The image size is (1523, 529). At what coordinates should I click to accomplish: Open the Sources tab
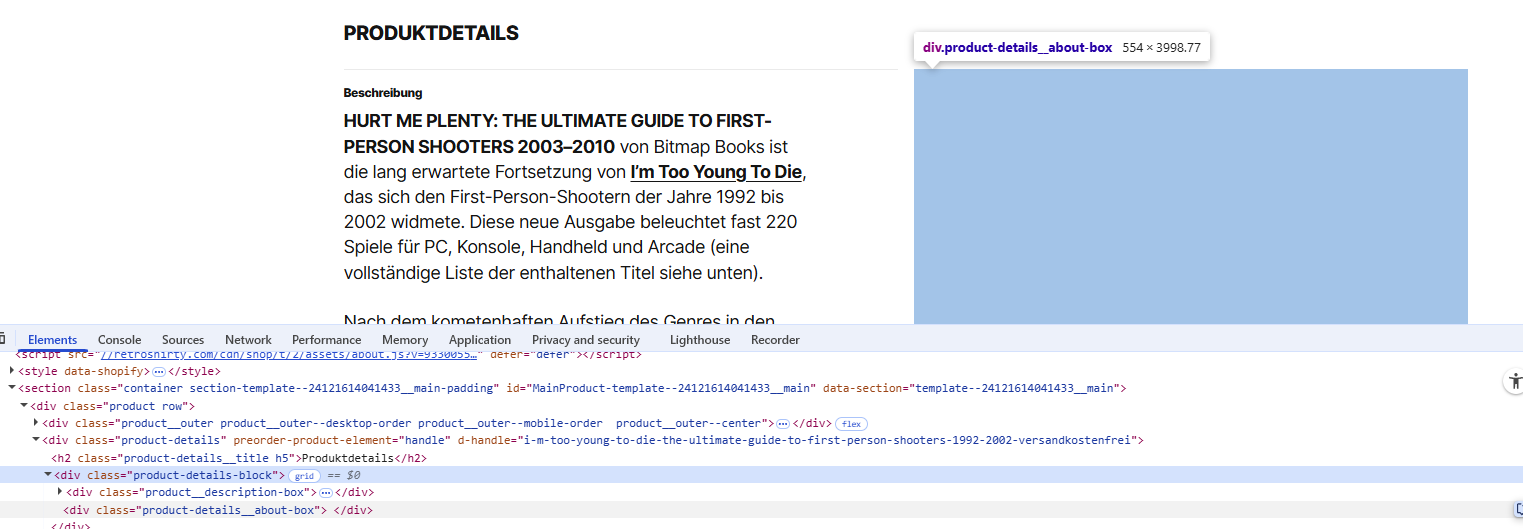pyautogui.click(x=183, y=340)
